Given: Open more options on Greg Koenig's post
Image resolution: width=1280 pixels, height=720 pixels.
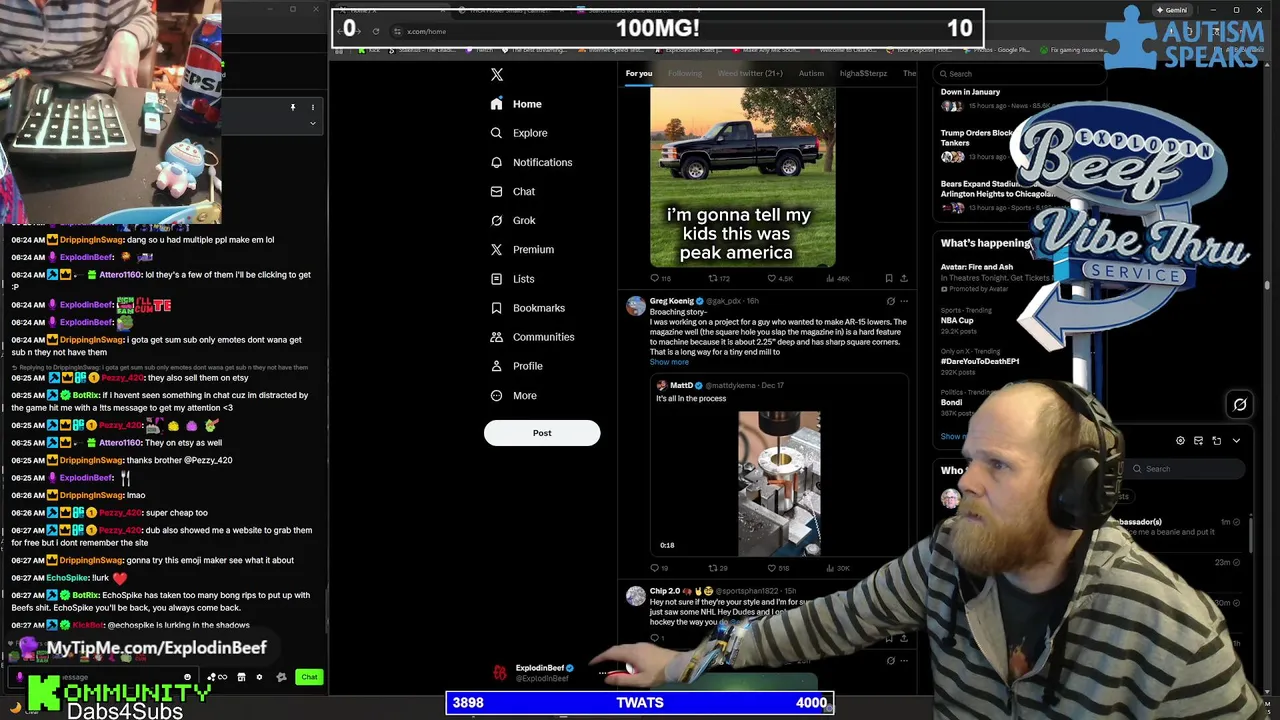Looking at the screenshot, I should click(x=904, y=301).
